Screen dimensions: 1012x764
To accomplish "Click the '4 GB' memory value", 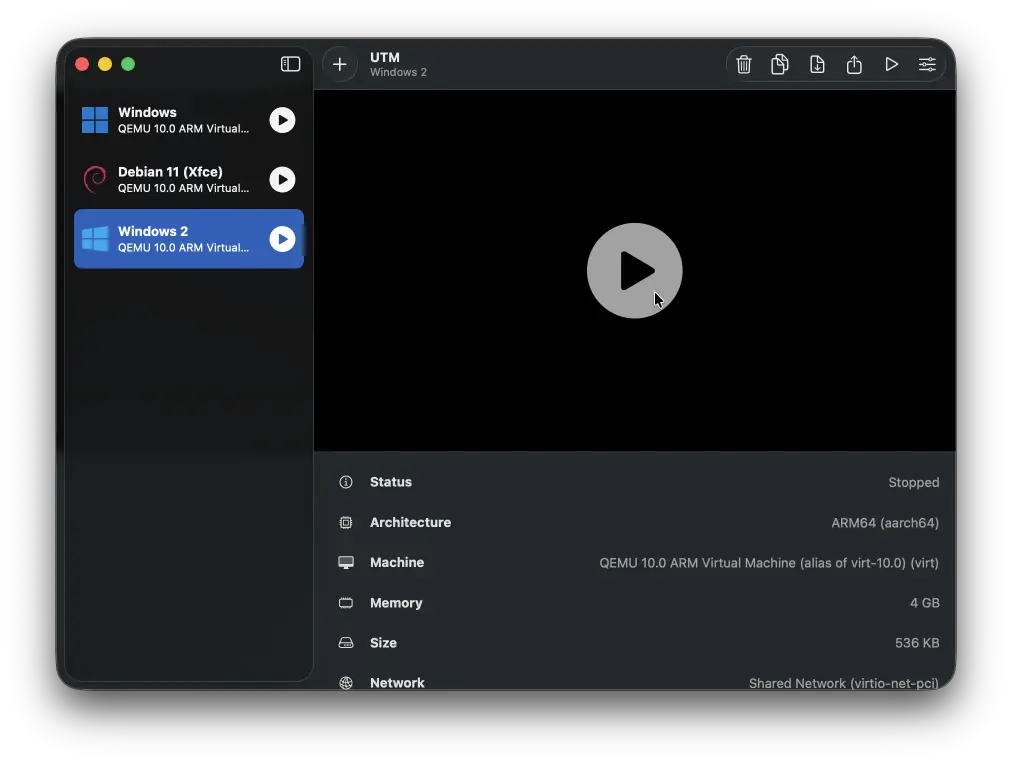I will (x=924, y=603).
